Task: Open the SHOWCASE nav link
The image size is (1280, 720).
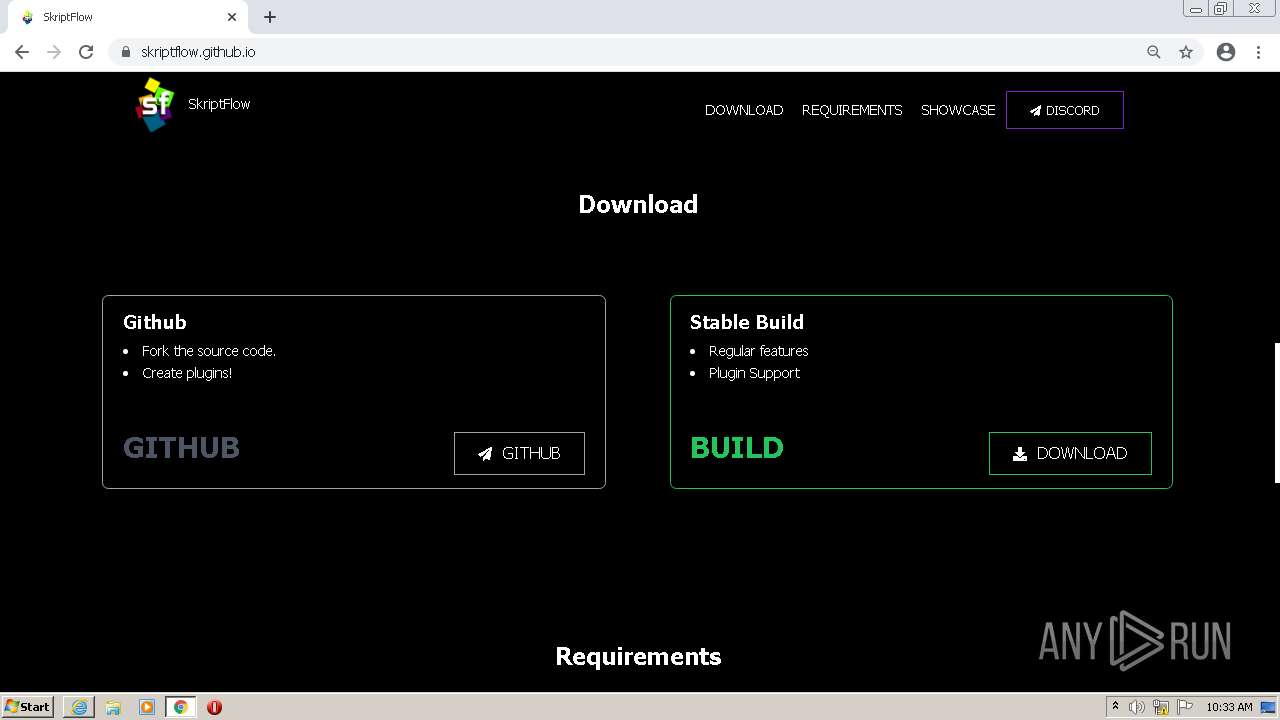Action: (958, 110)
